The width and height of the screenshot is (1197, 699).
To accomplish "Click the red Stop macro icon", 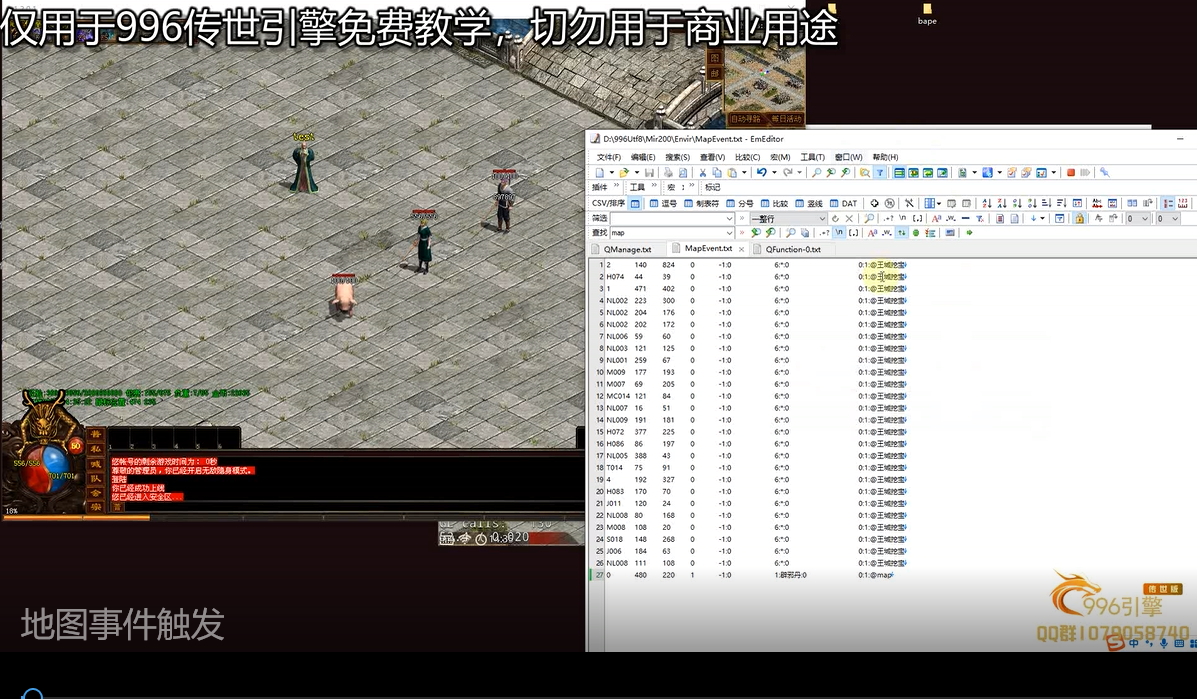I will click(x=1071, y=172).
